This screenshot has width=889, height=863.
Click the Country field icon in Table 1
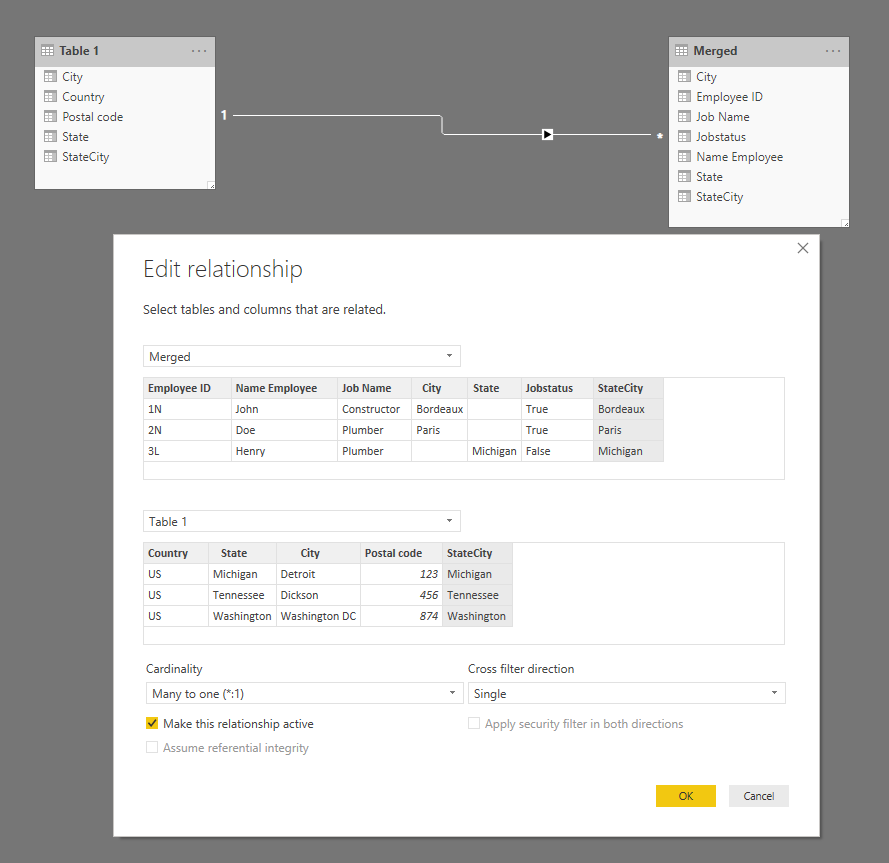coord(50,96)
